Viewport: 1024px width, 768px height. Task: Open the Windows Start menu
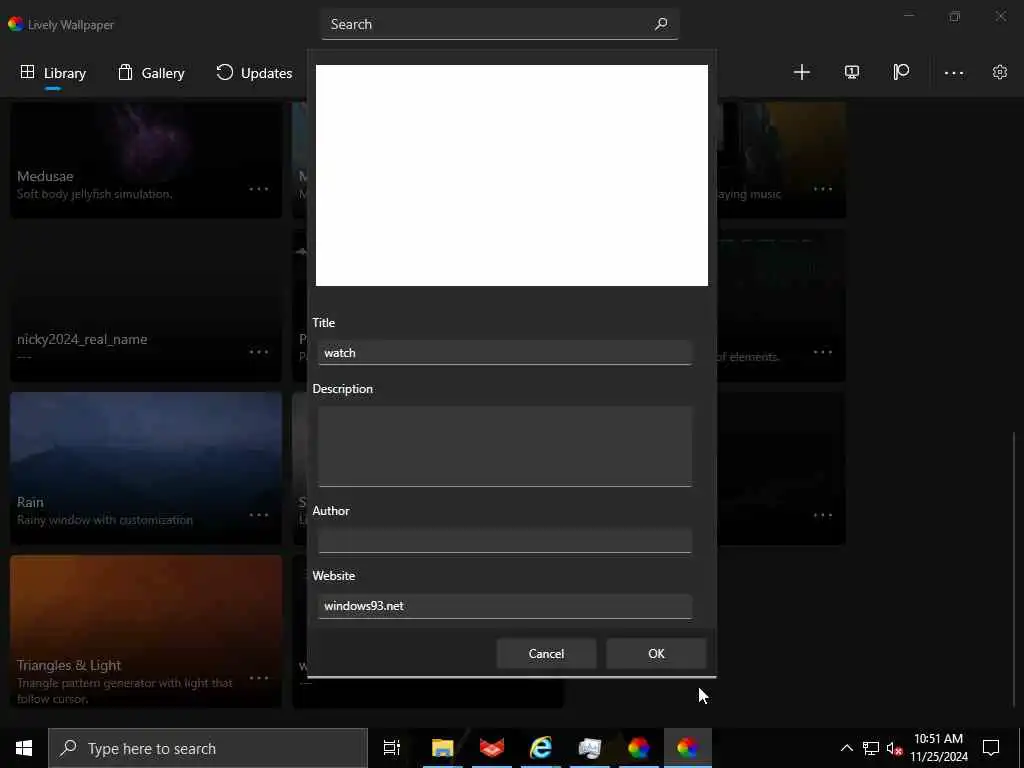click(24, 748)
